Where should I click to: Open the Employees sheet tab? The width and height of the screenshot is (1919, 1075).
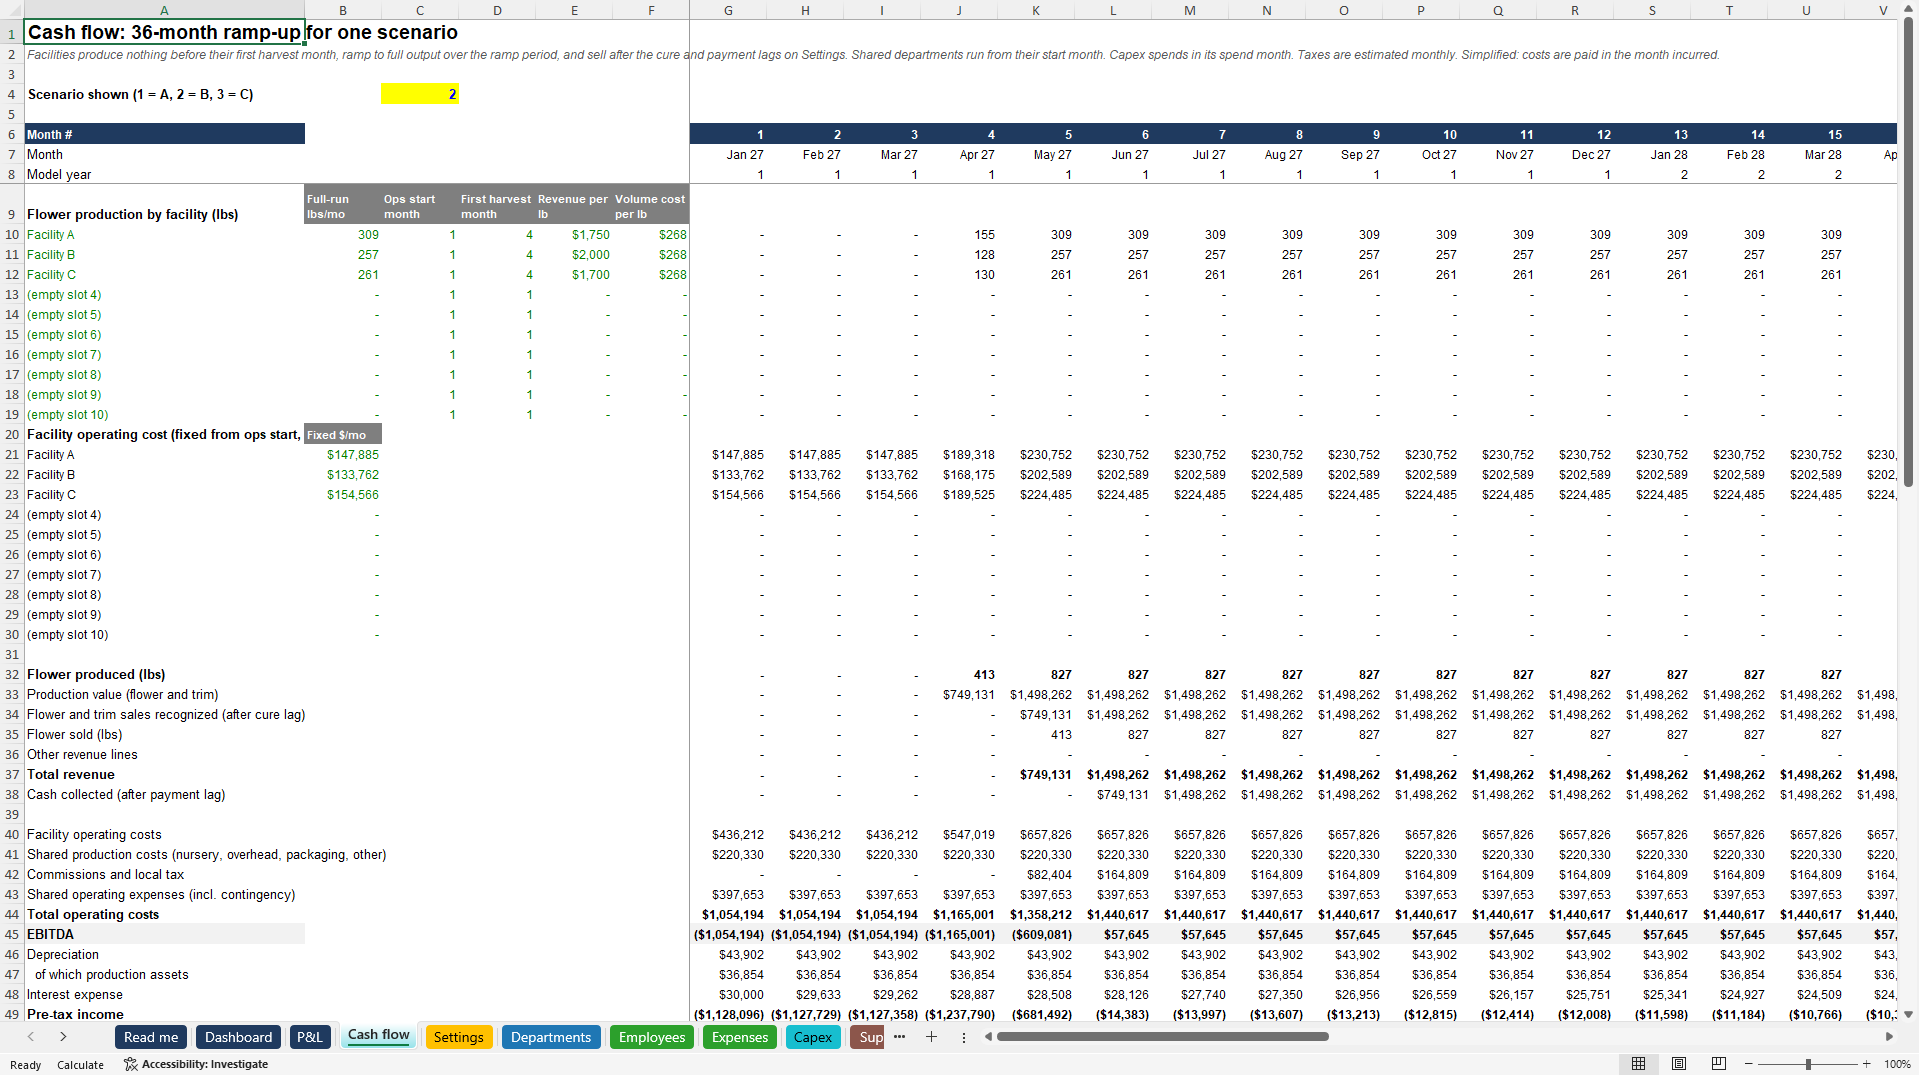[x=652, y=1037]
